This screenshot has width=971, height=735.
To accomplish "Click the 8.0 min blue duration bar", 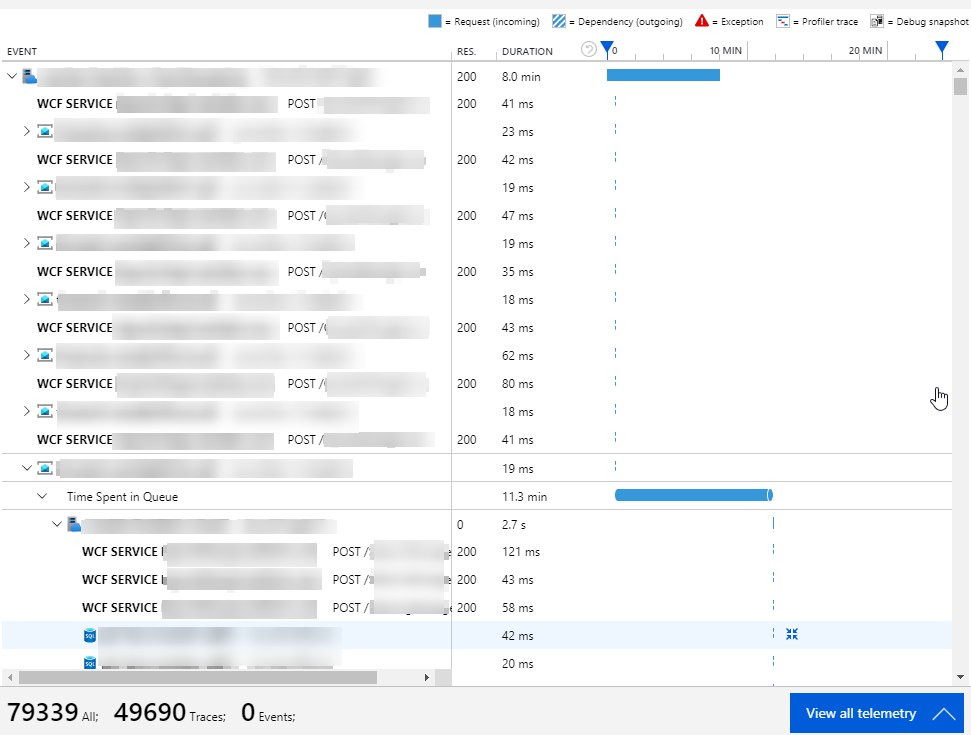I will tap(663, 75).
